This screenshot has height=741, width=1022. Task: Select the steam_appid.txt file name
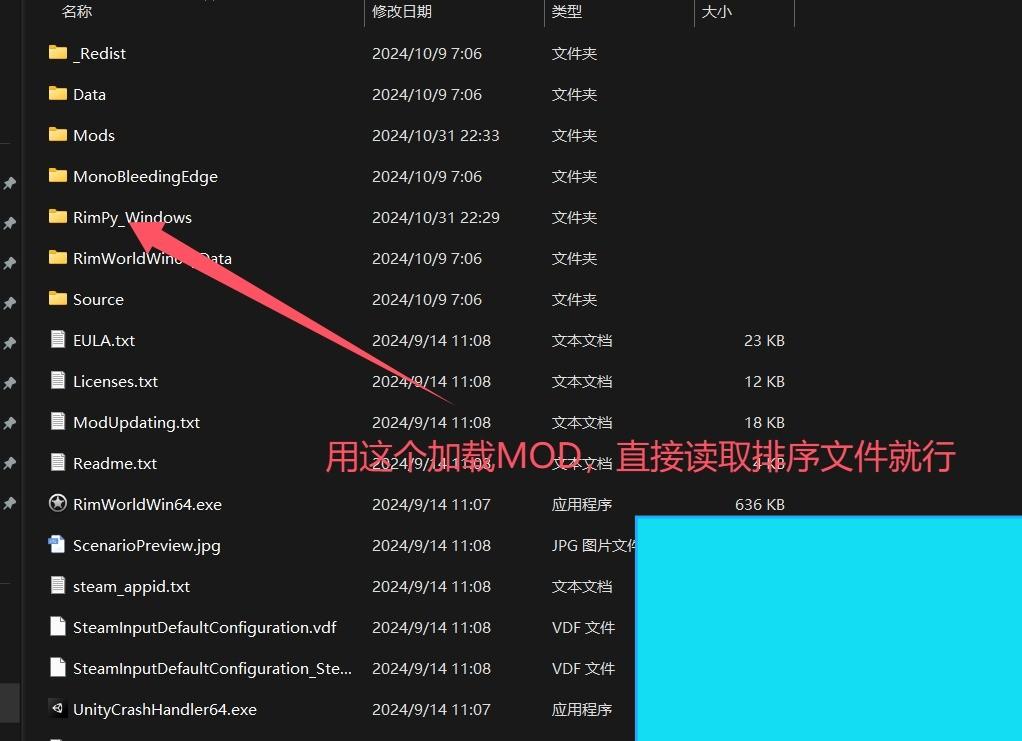[x=131, y=587]
